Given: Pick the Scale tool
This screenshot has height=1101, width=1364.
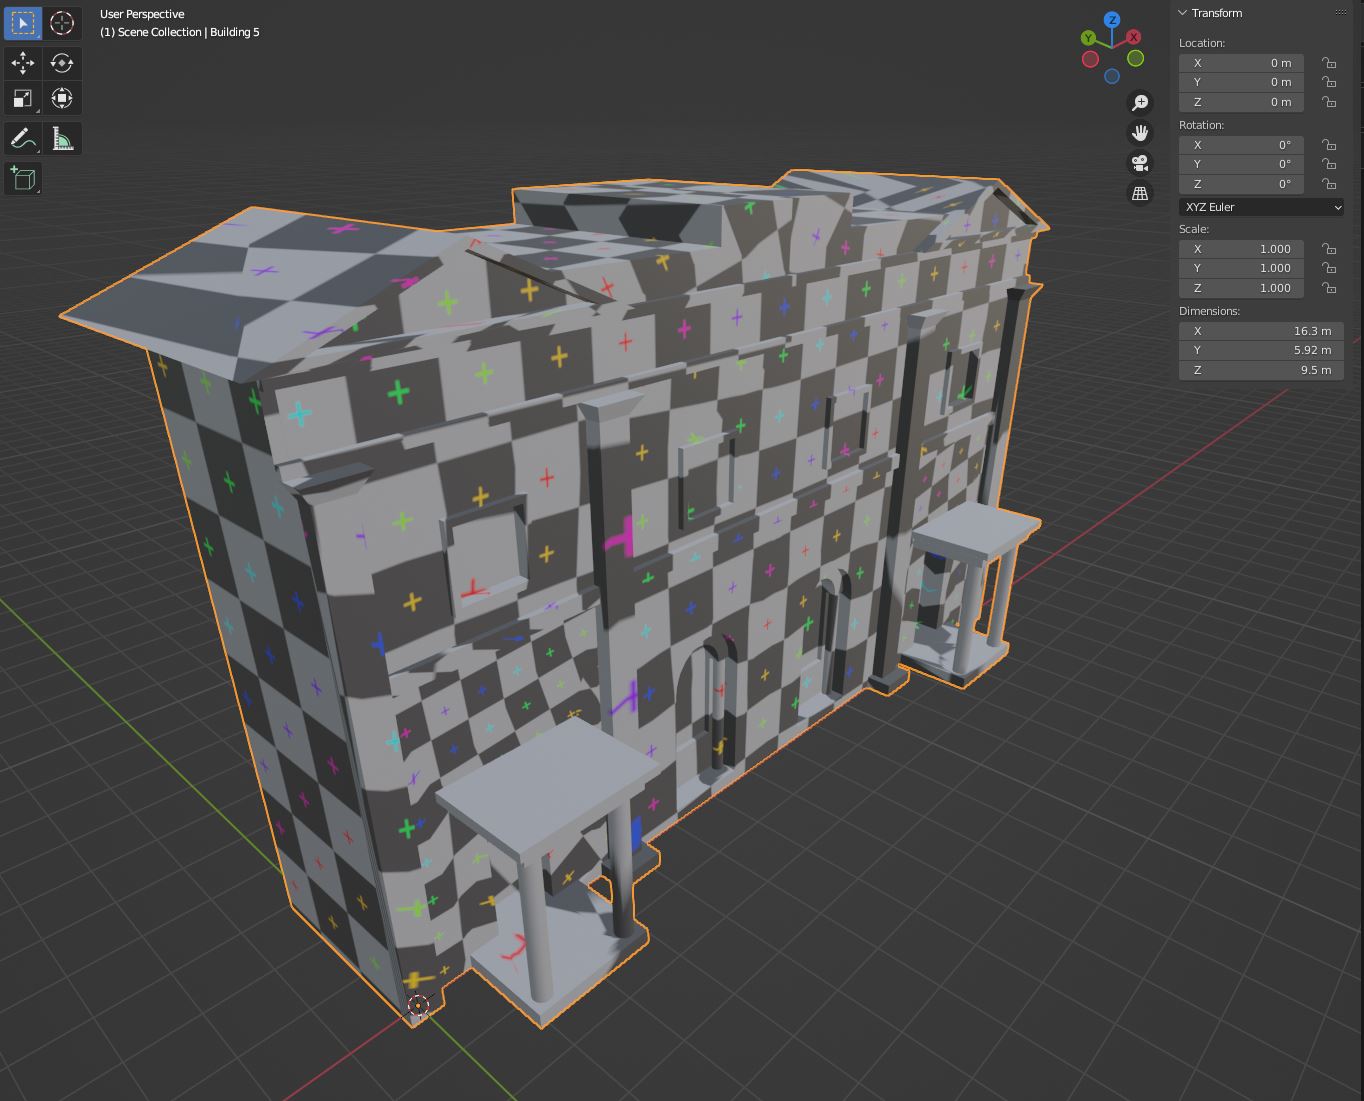Looking at the screenshot, I should coord(23,98).
